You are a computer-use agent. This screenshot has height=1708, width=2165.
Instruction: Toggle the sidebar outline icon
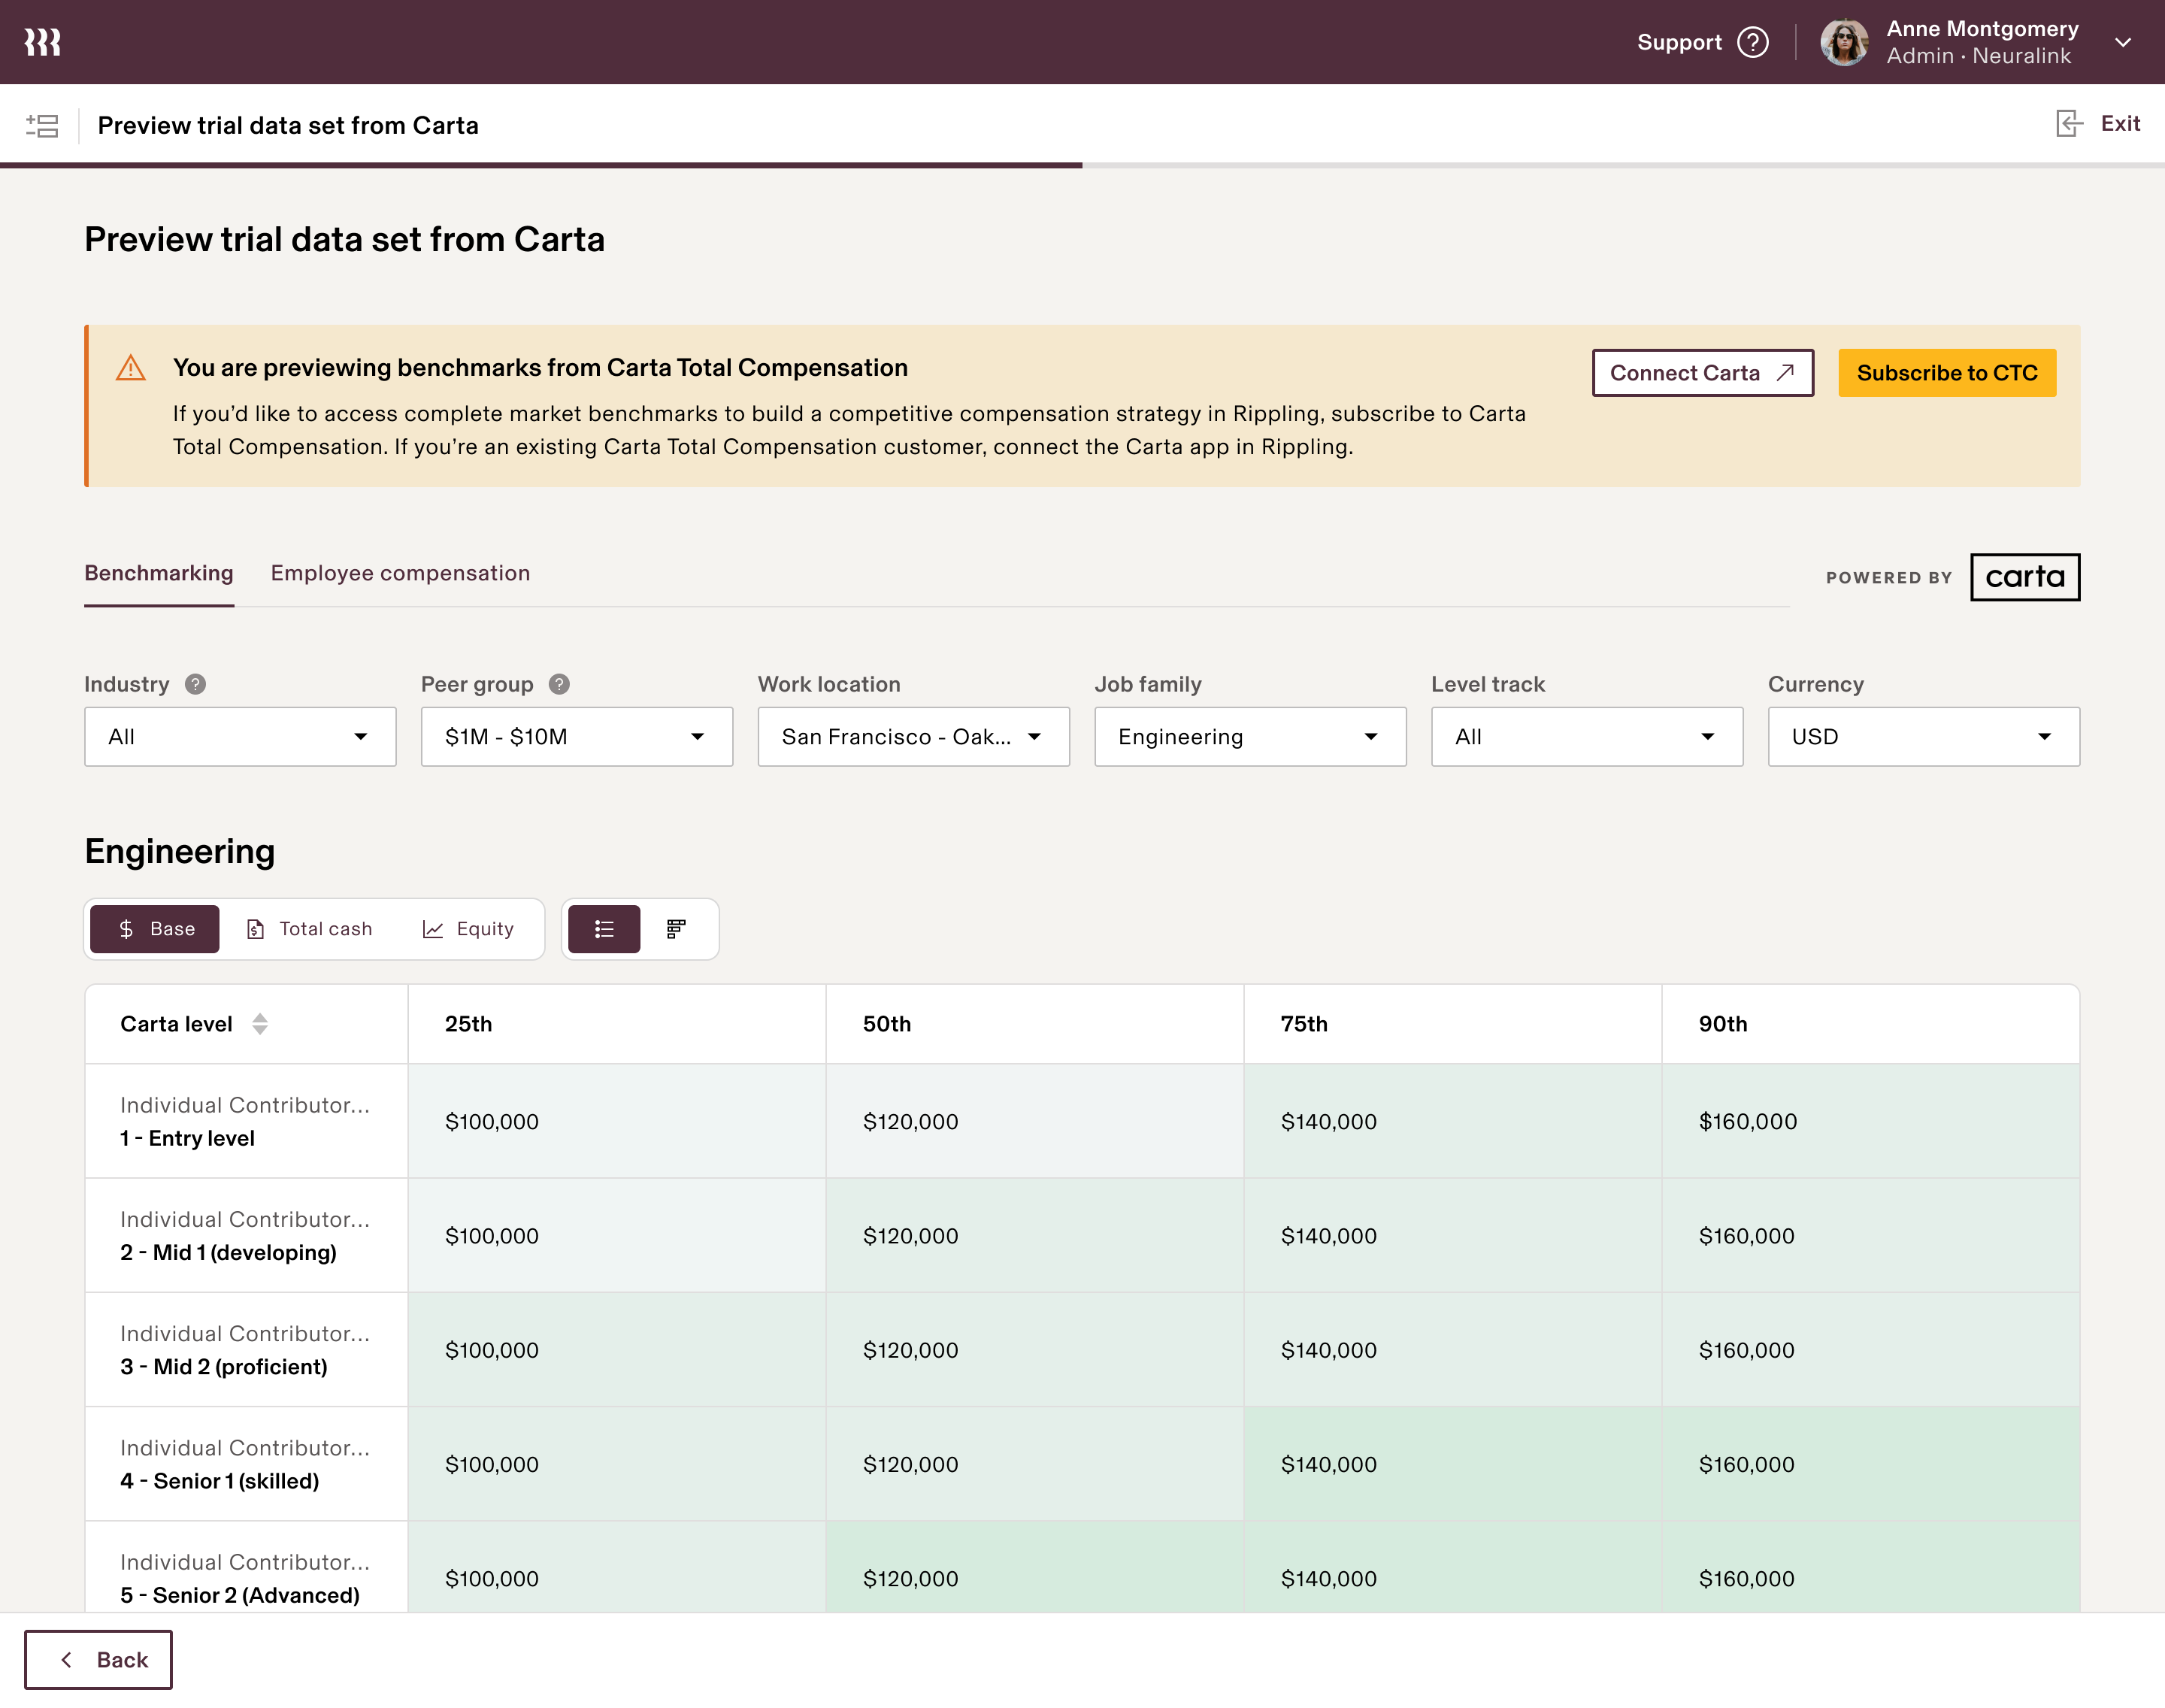pos(42,125)
